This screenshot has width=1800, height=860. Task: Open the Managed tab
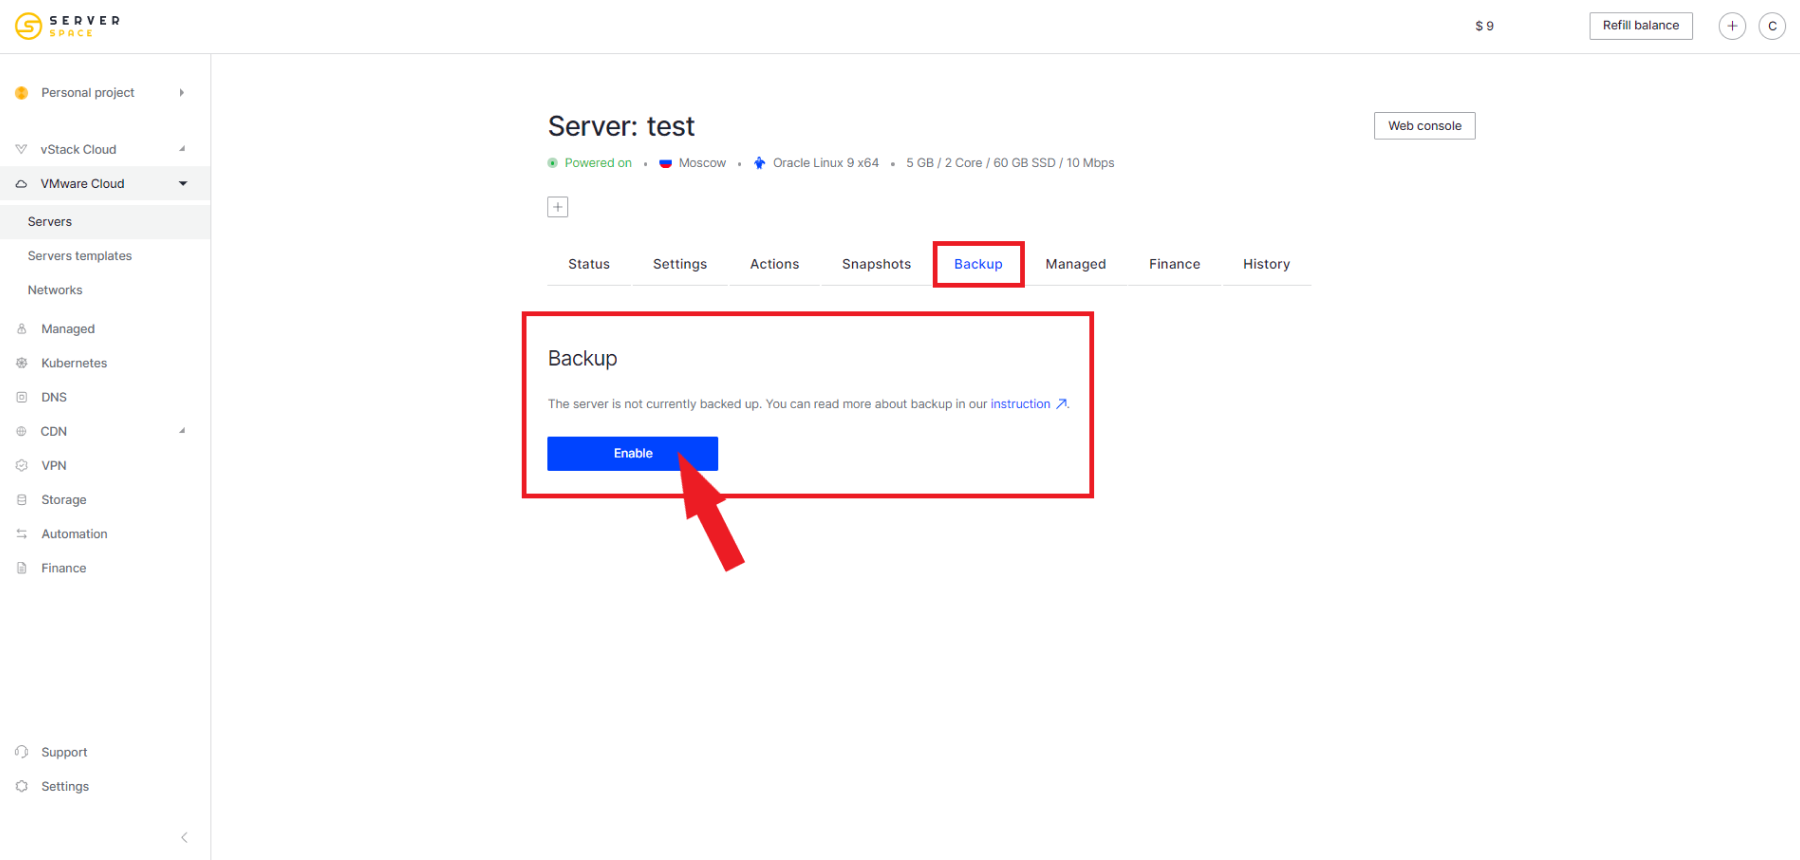pyautogui.click(x=1076, y=264)
